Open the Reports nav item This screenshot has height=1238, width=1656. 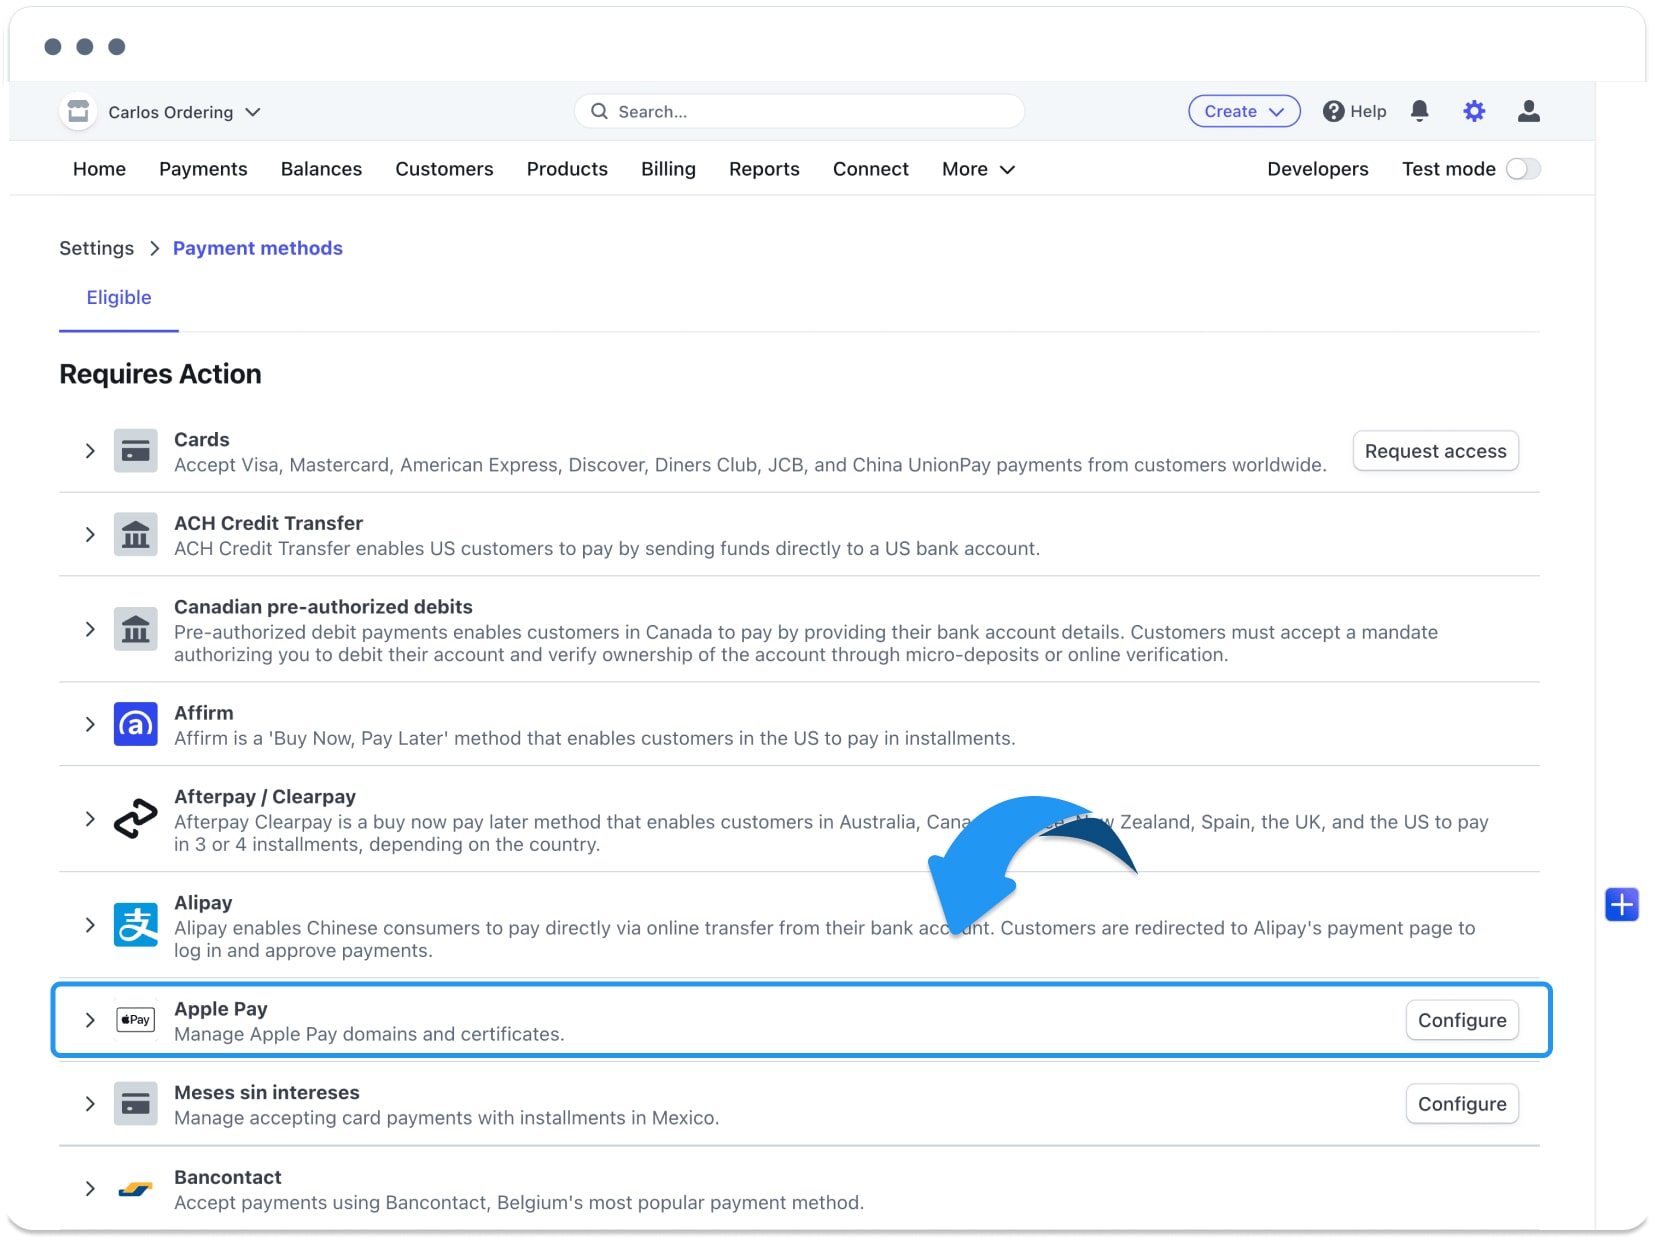(x=764, y=169)
